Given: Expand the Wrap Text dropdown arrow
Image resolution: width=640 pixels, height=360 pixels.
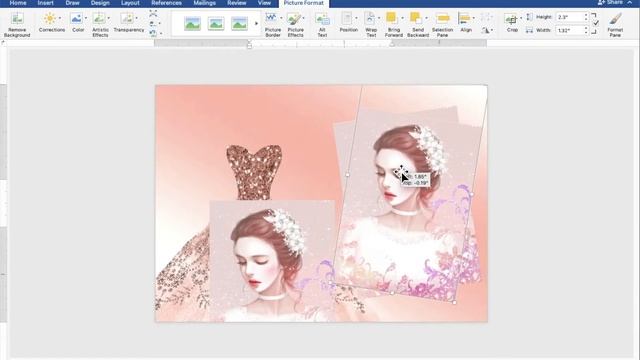Looking at the screenshot, I should [x=379, y=18].
